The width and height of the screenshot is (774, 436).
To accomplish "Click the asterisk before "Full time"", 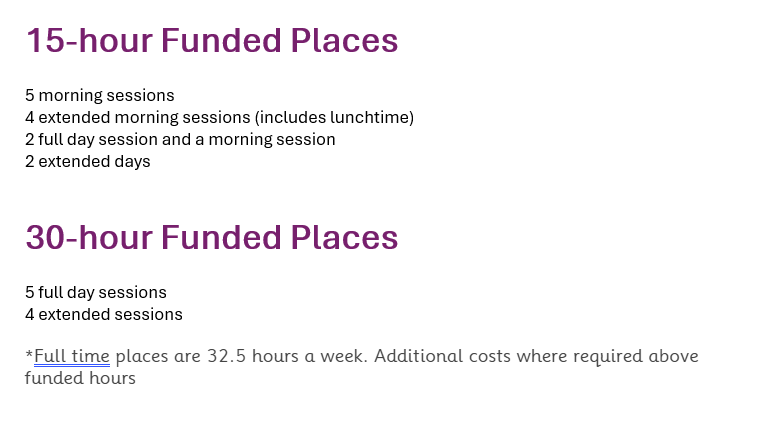I will [29, 354].
